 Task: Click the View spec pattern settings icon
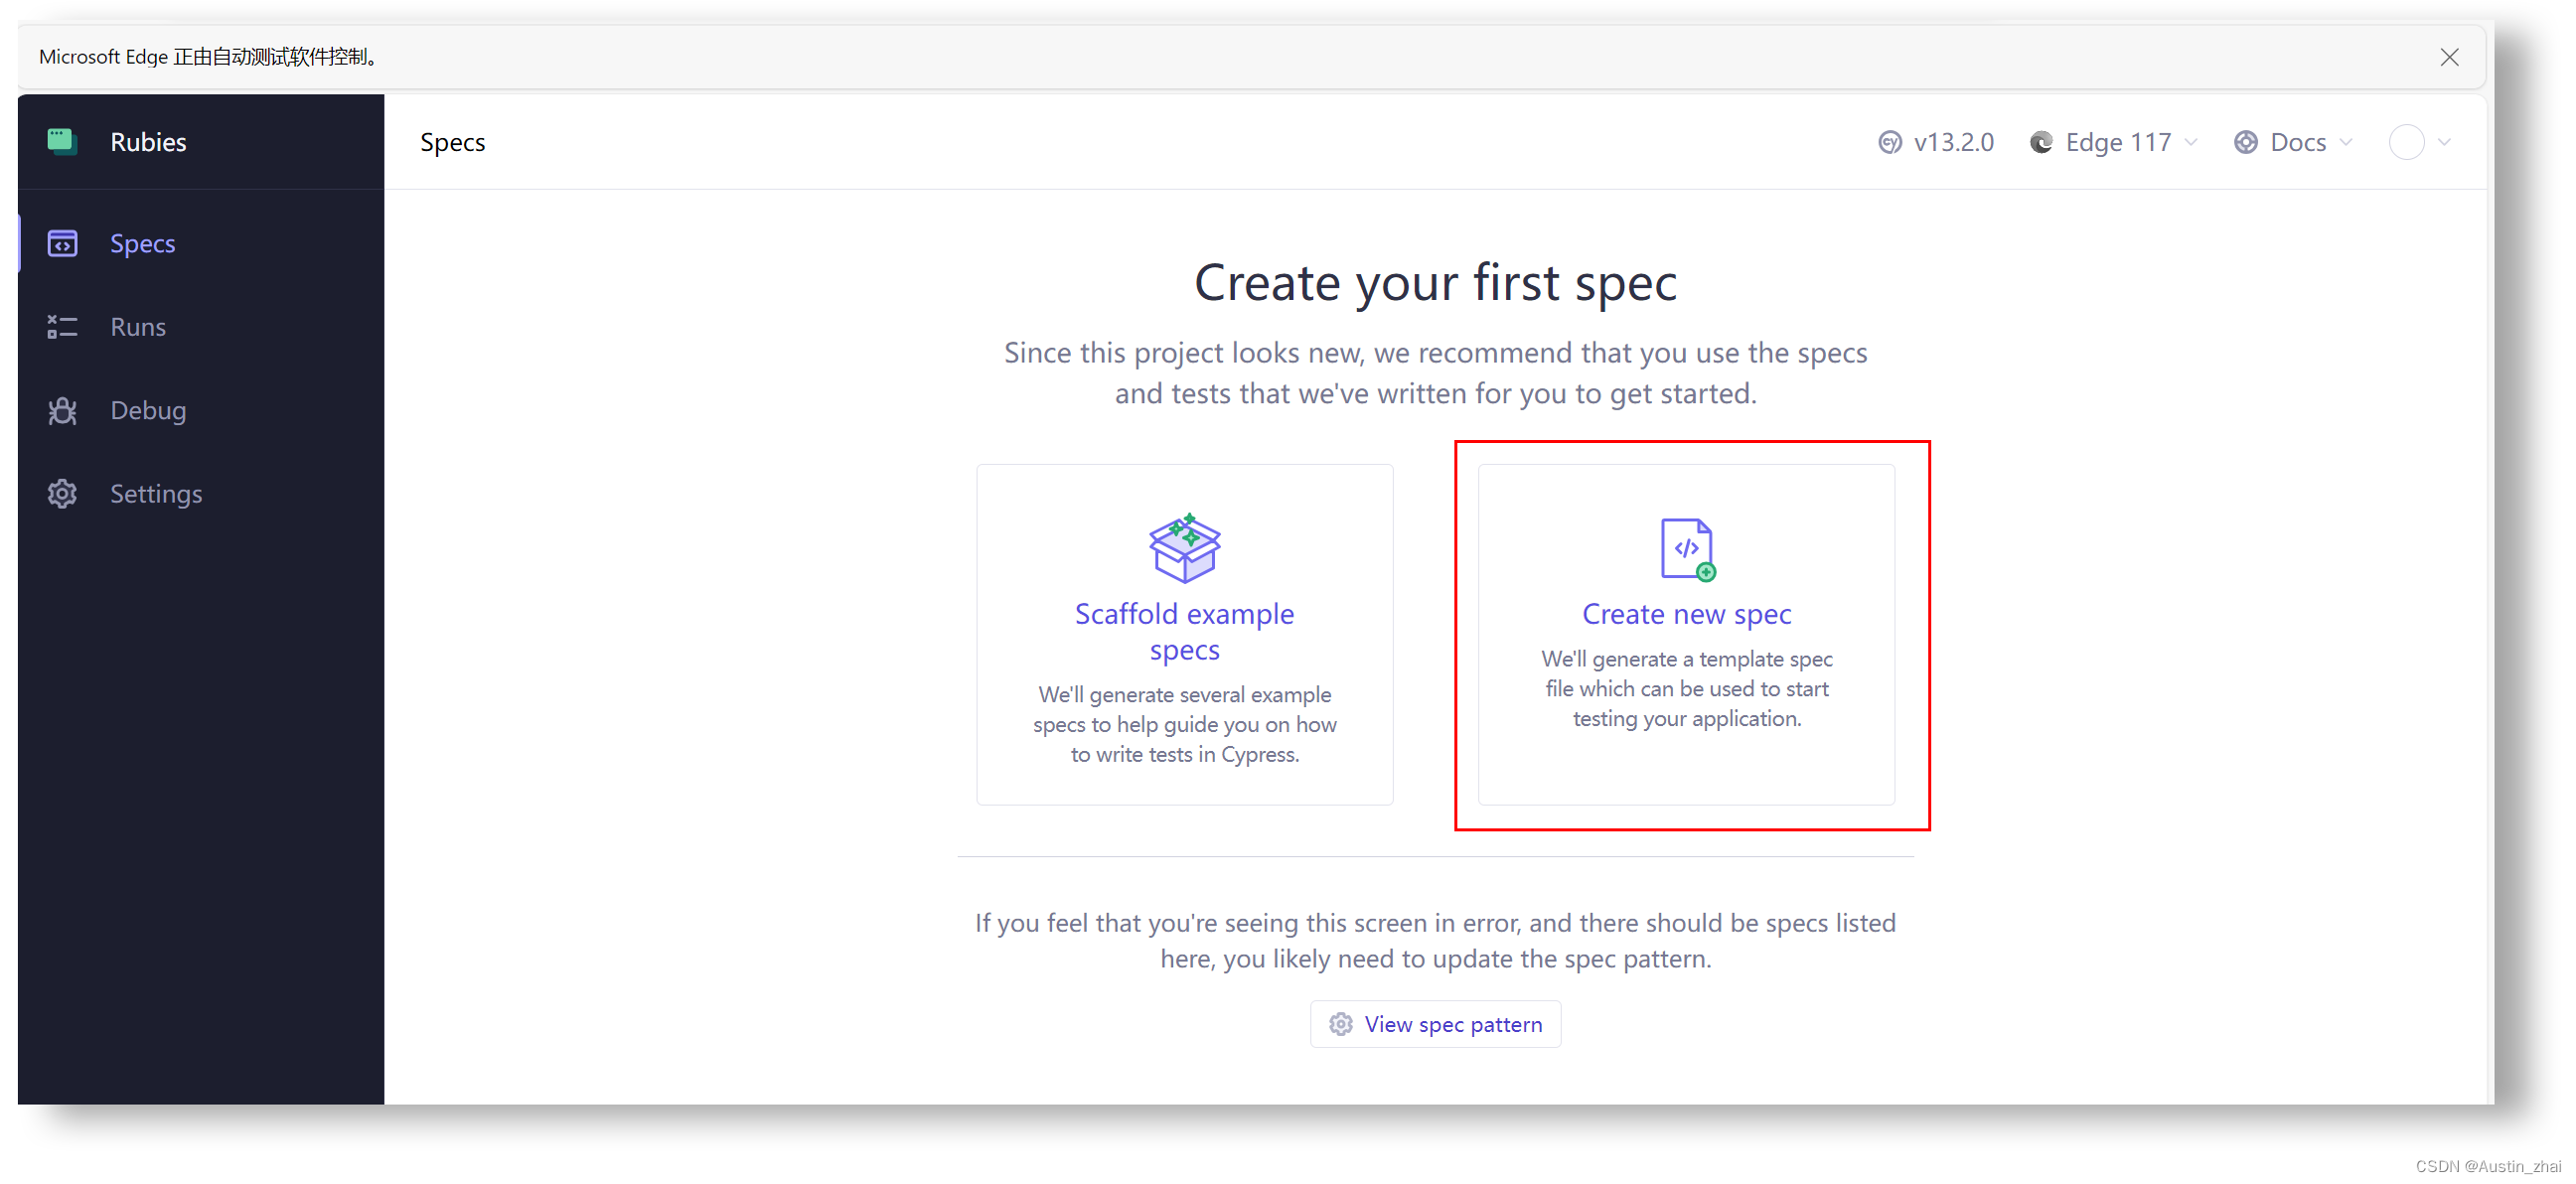click(1342, 1023)
